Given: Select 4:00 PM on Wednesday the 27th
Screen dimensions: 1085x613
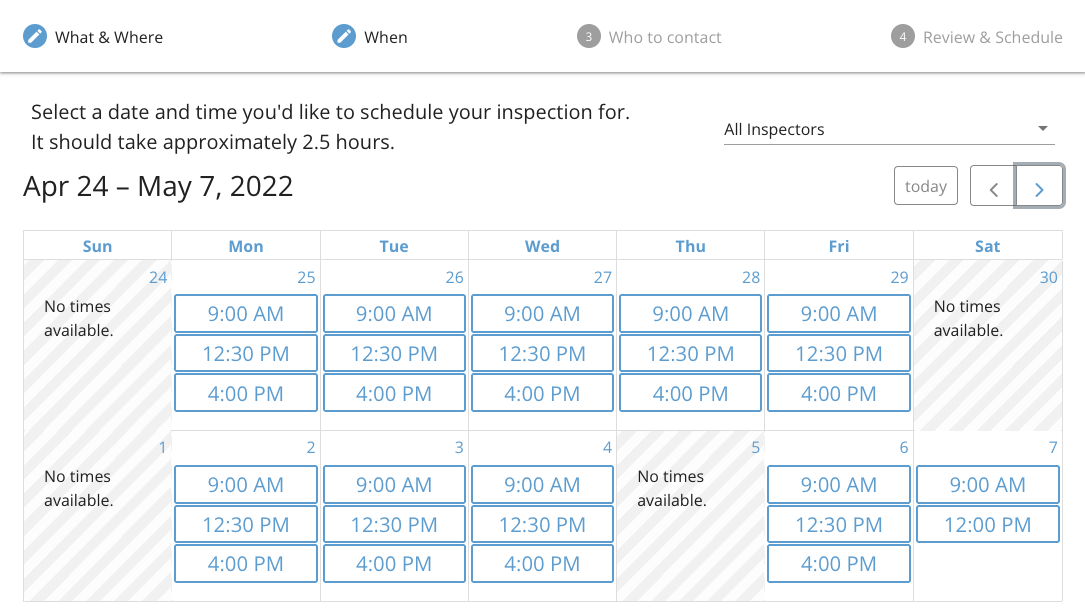Looking at the screenshot, I should point(541,393).
